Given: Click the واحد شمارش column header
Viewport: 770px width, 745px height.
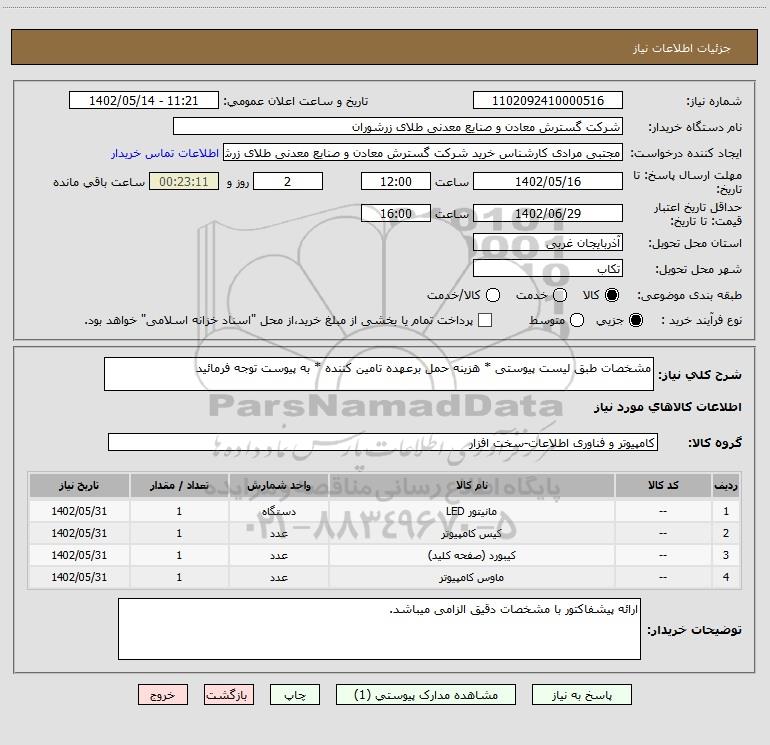Looking at the screenshot, I should 278,486.
